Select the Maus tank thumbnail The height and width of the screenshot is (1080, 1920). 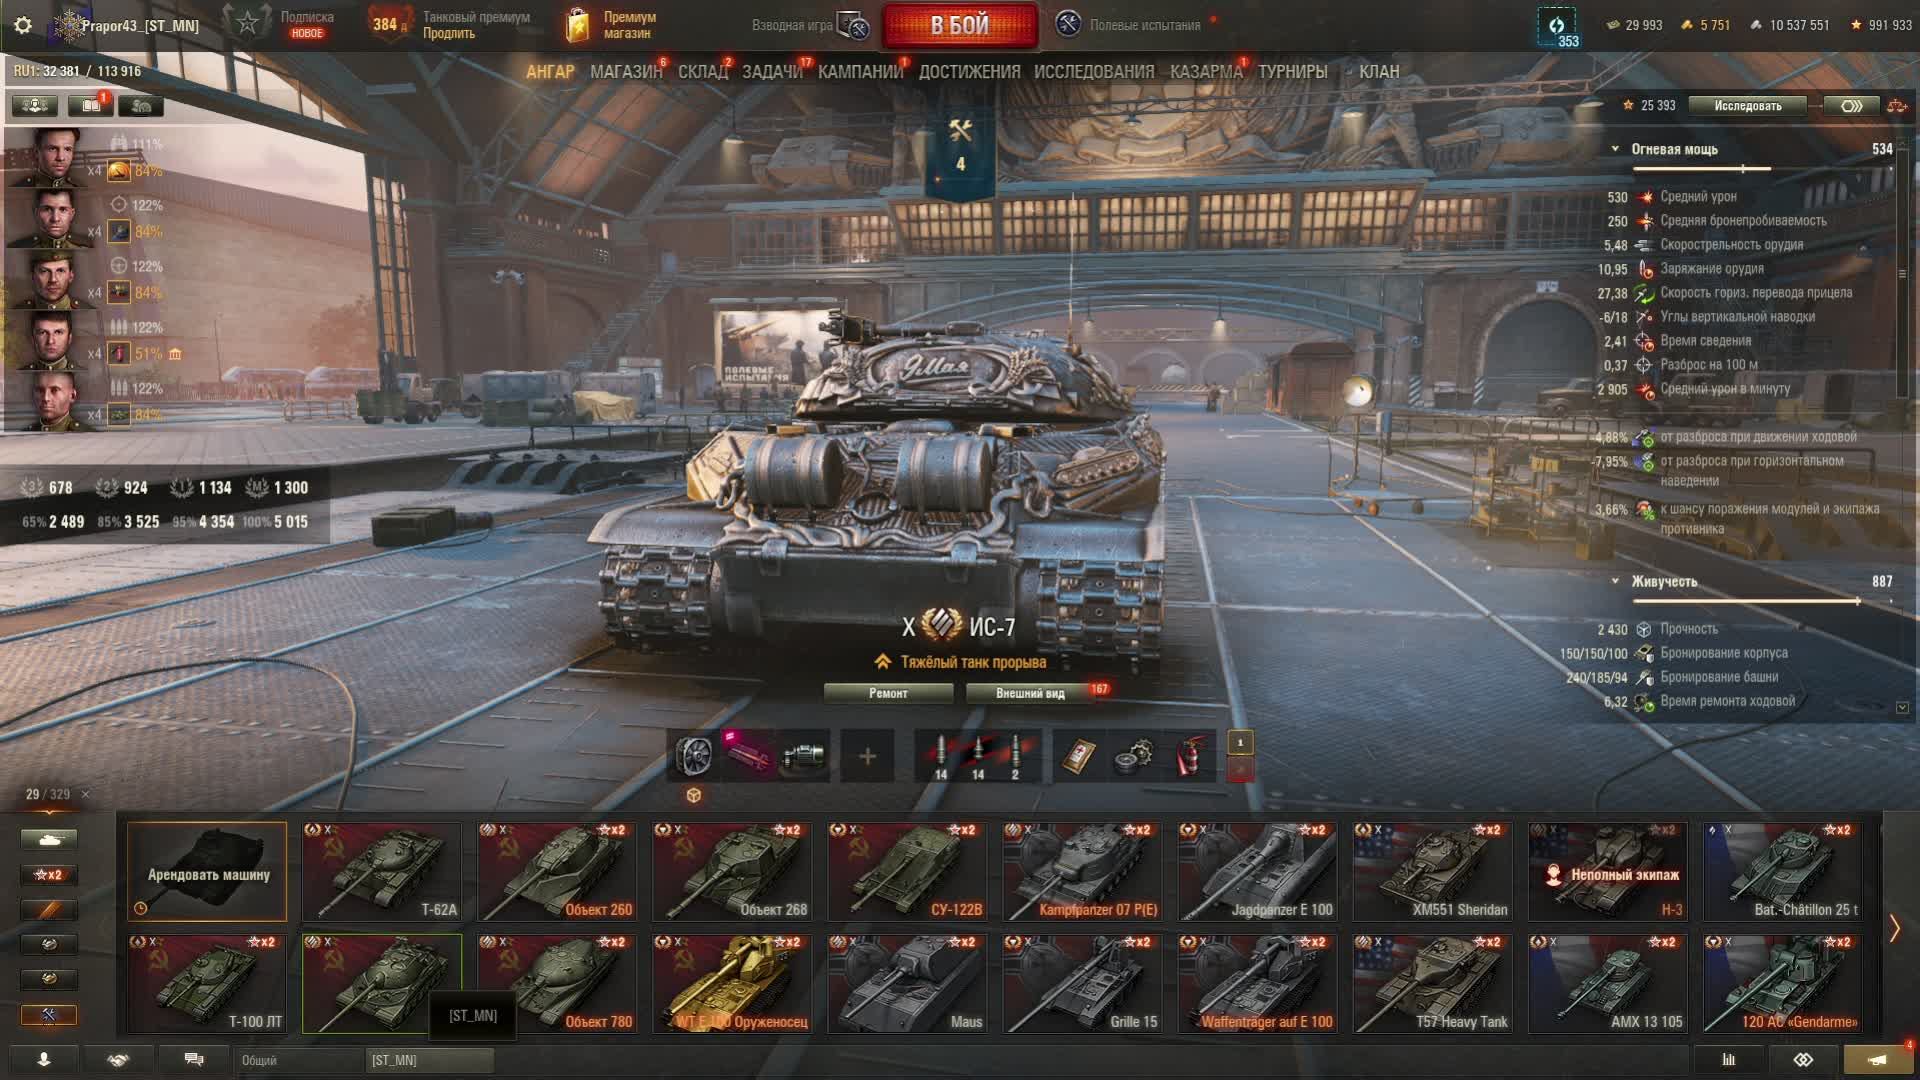907,983
